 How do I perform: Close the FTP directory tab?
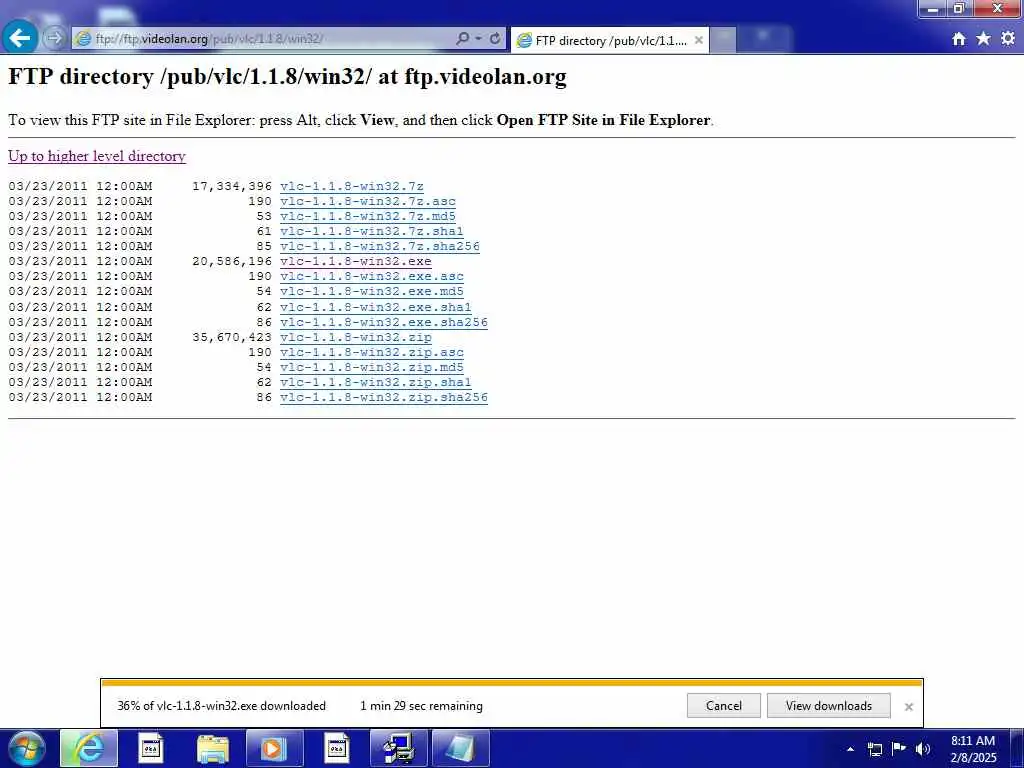698,40
